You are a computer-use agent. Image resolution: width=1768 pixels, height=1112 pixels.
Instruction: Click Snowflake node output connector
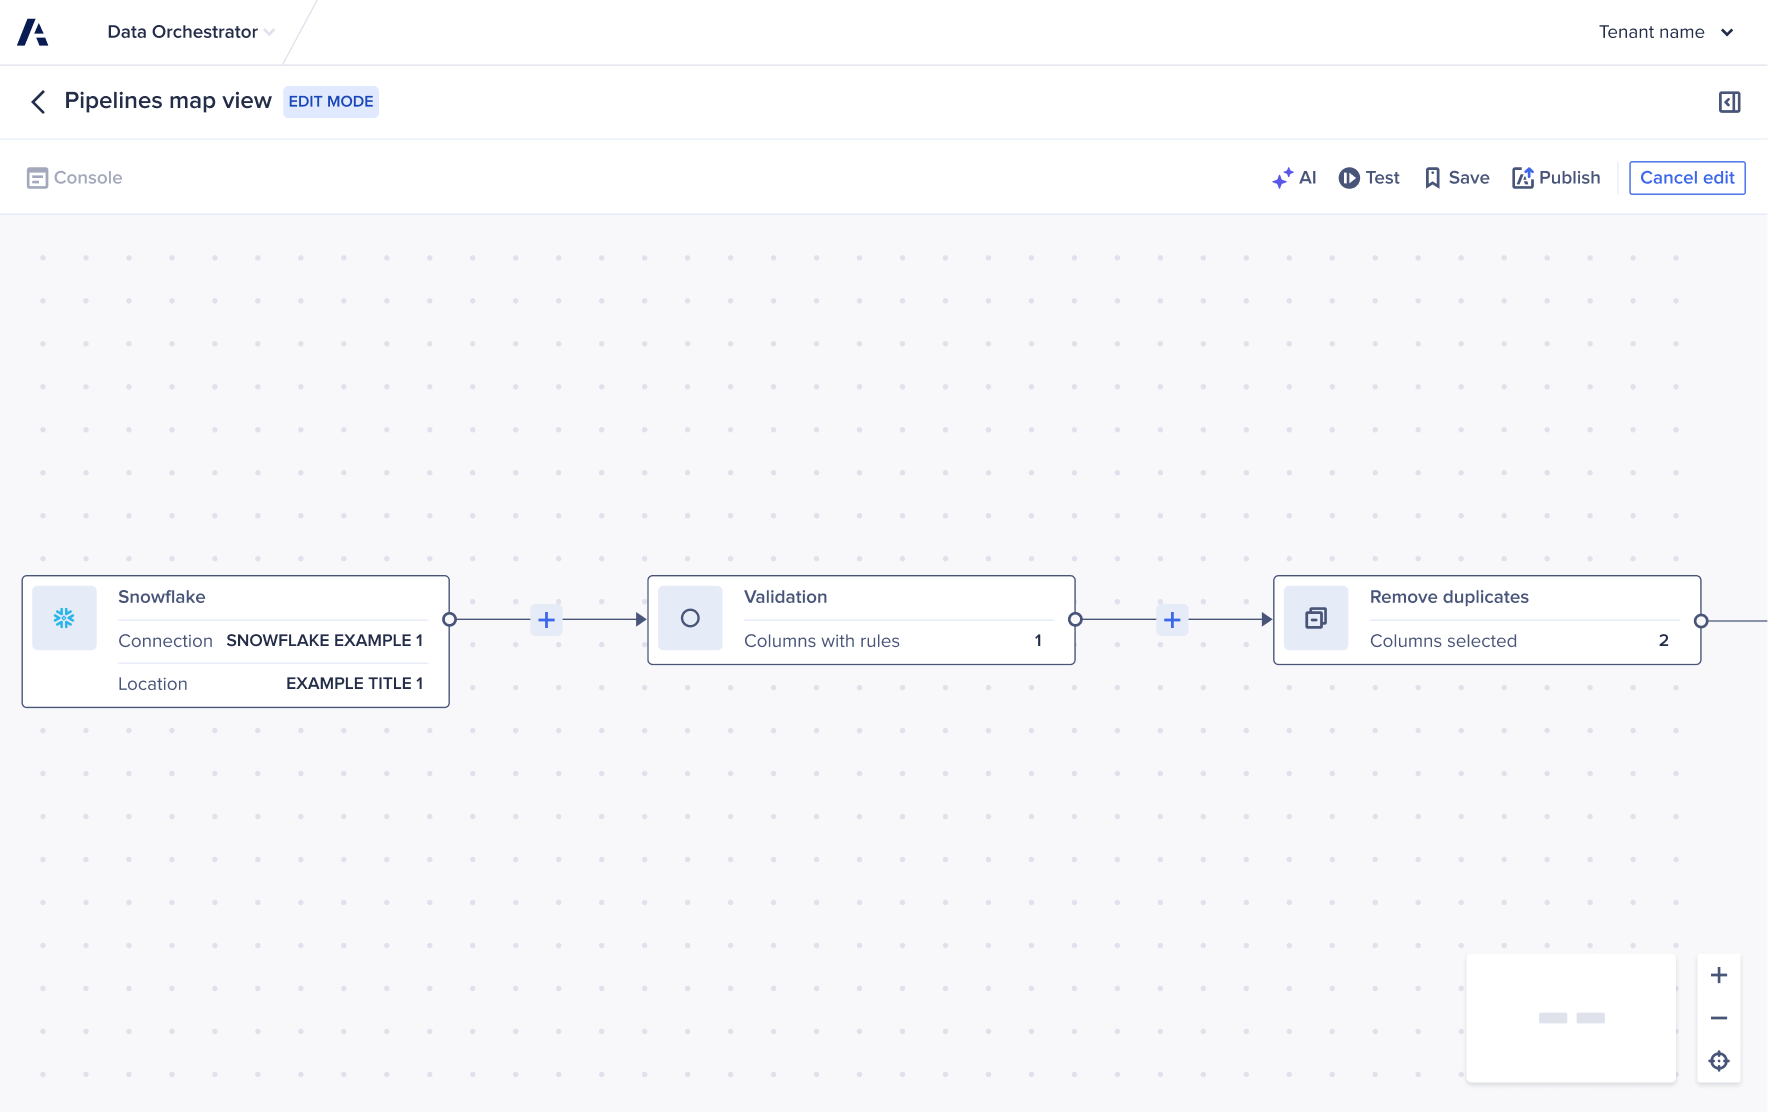tap(450, 620)
